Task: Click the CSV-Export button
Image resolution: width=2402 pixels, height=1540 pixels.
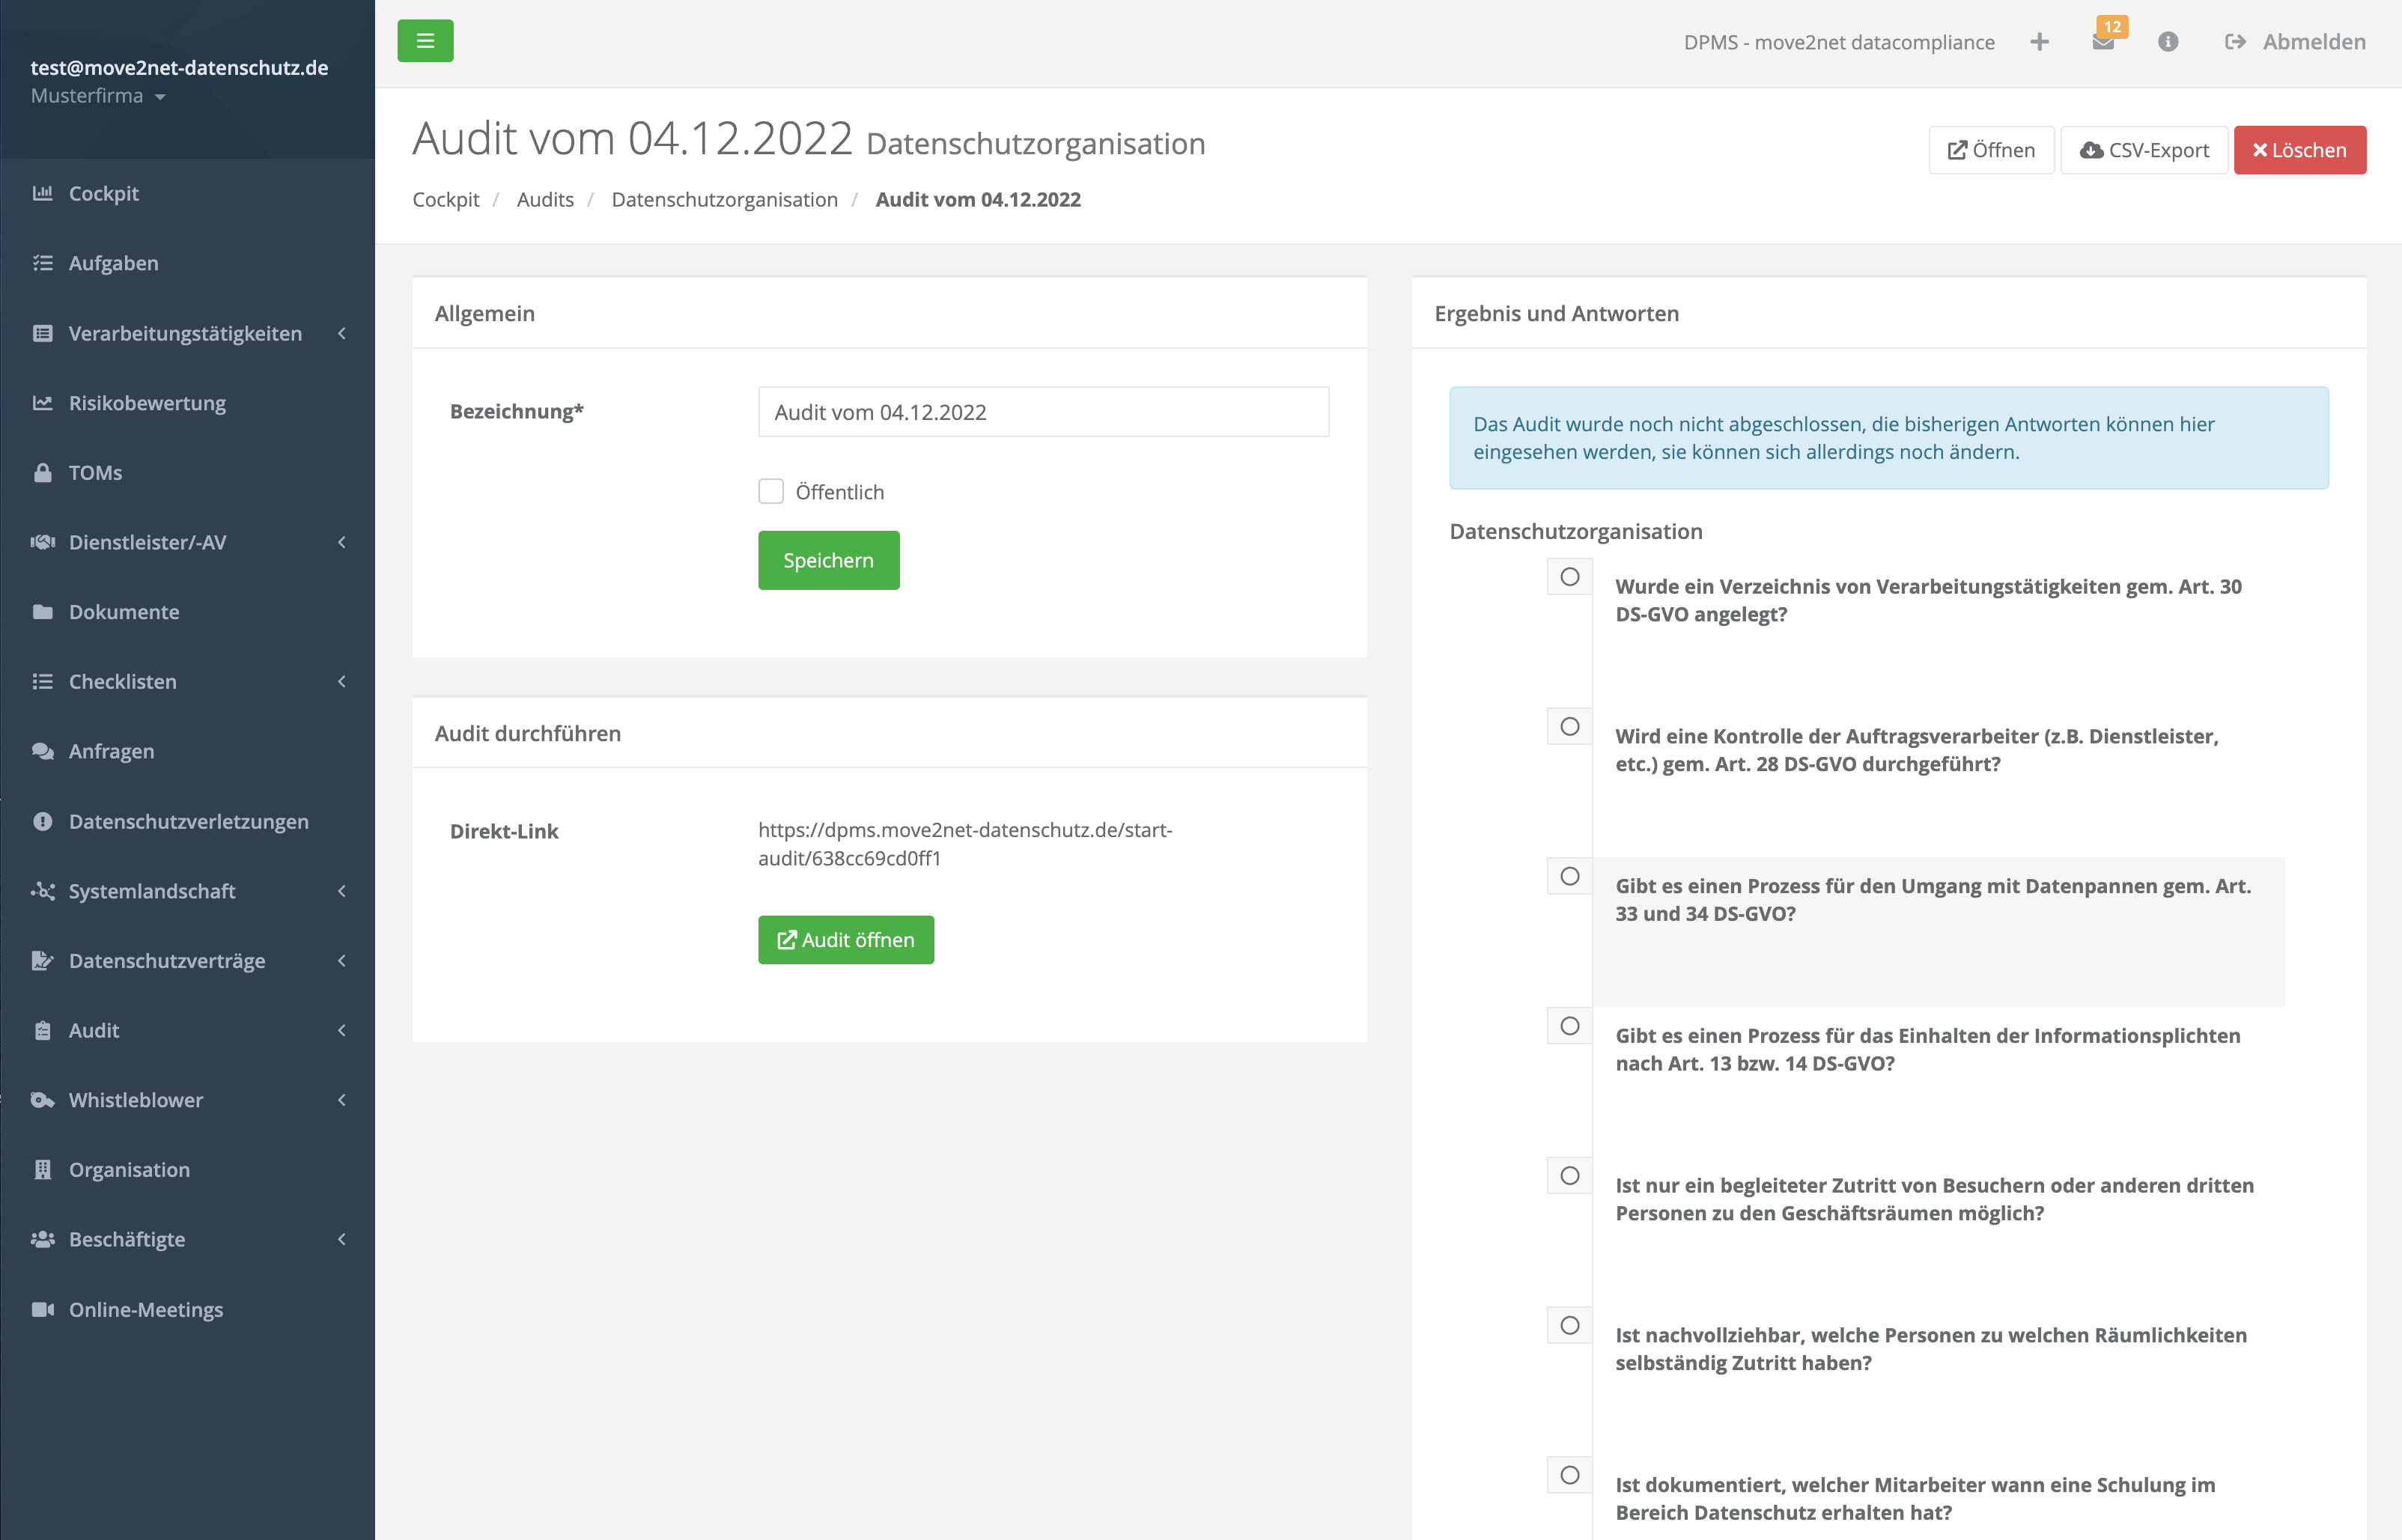Action: click(x=2144, y=150)
